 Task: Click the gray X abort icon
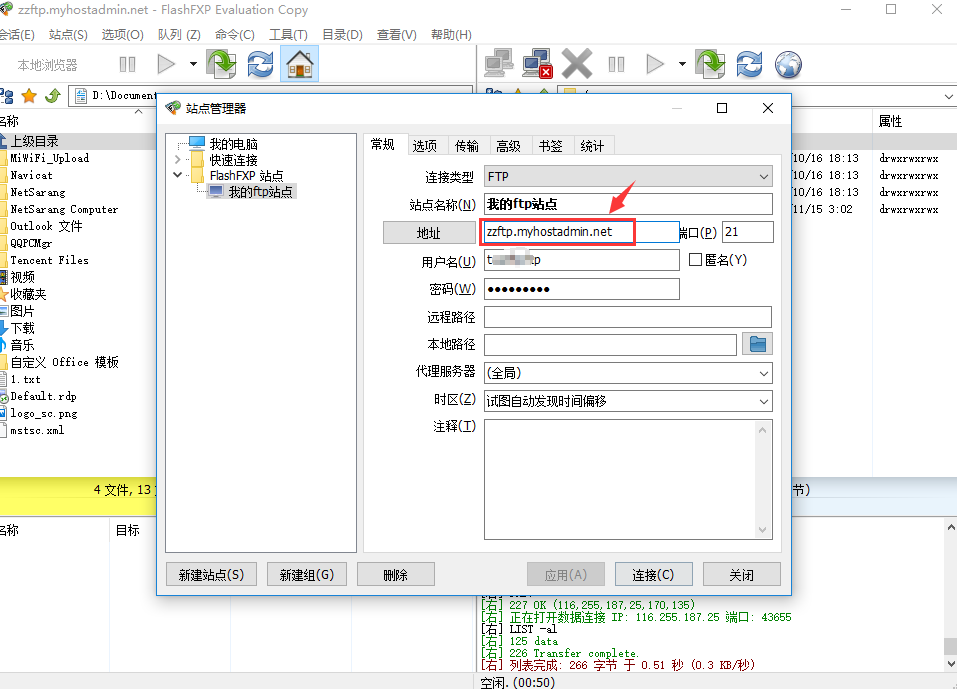click(x=577, y=65)
